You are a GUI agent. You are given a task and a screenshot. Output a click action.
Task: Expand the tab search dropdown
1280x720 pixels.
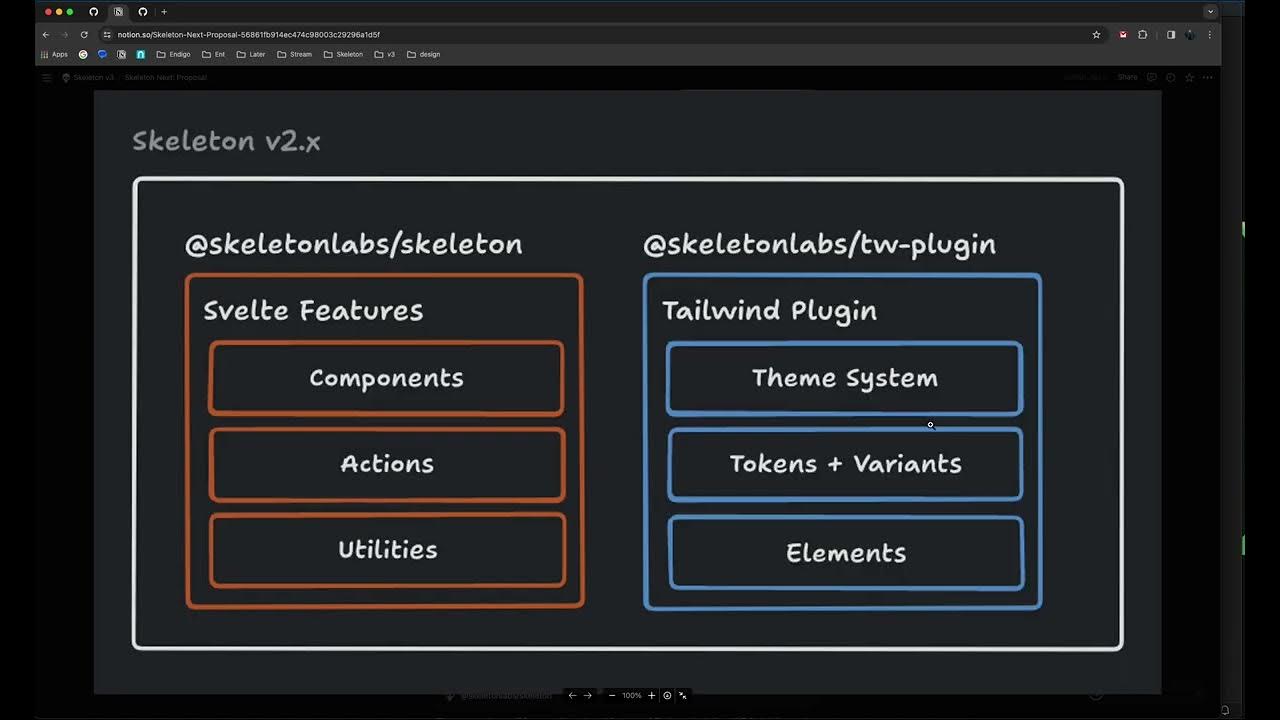[1211, 12]
